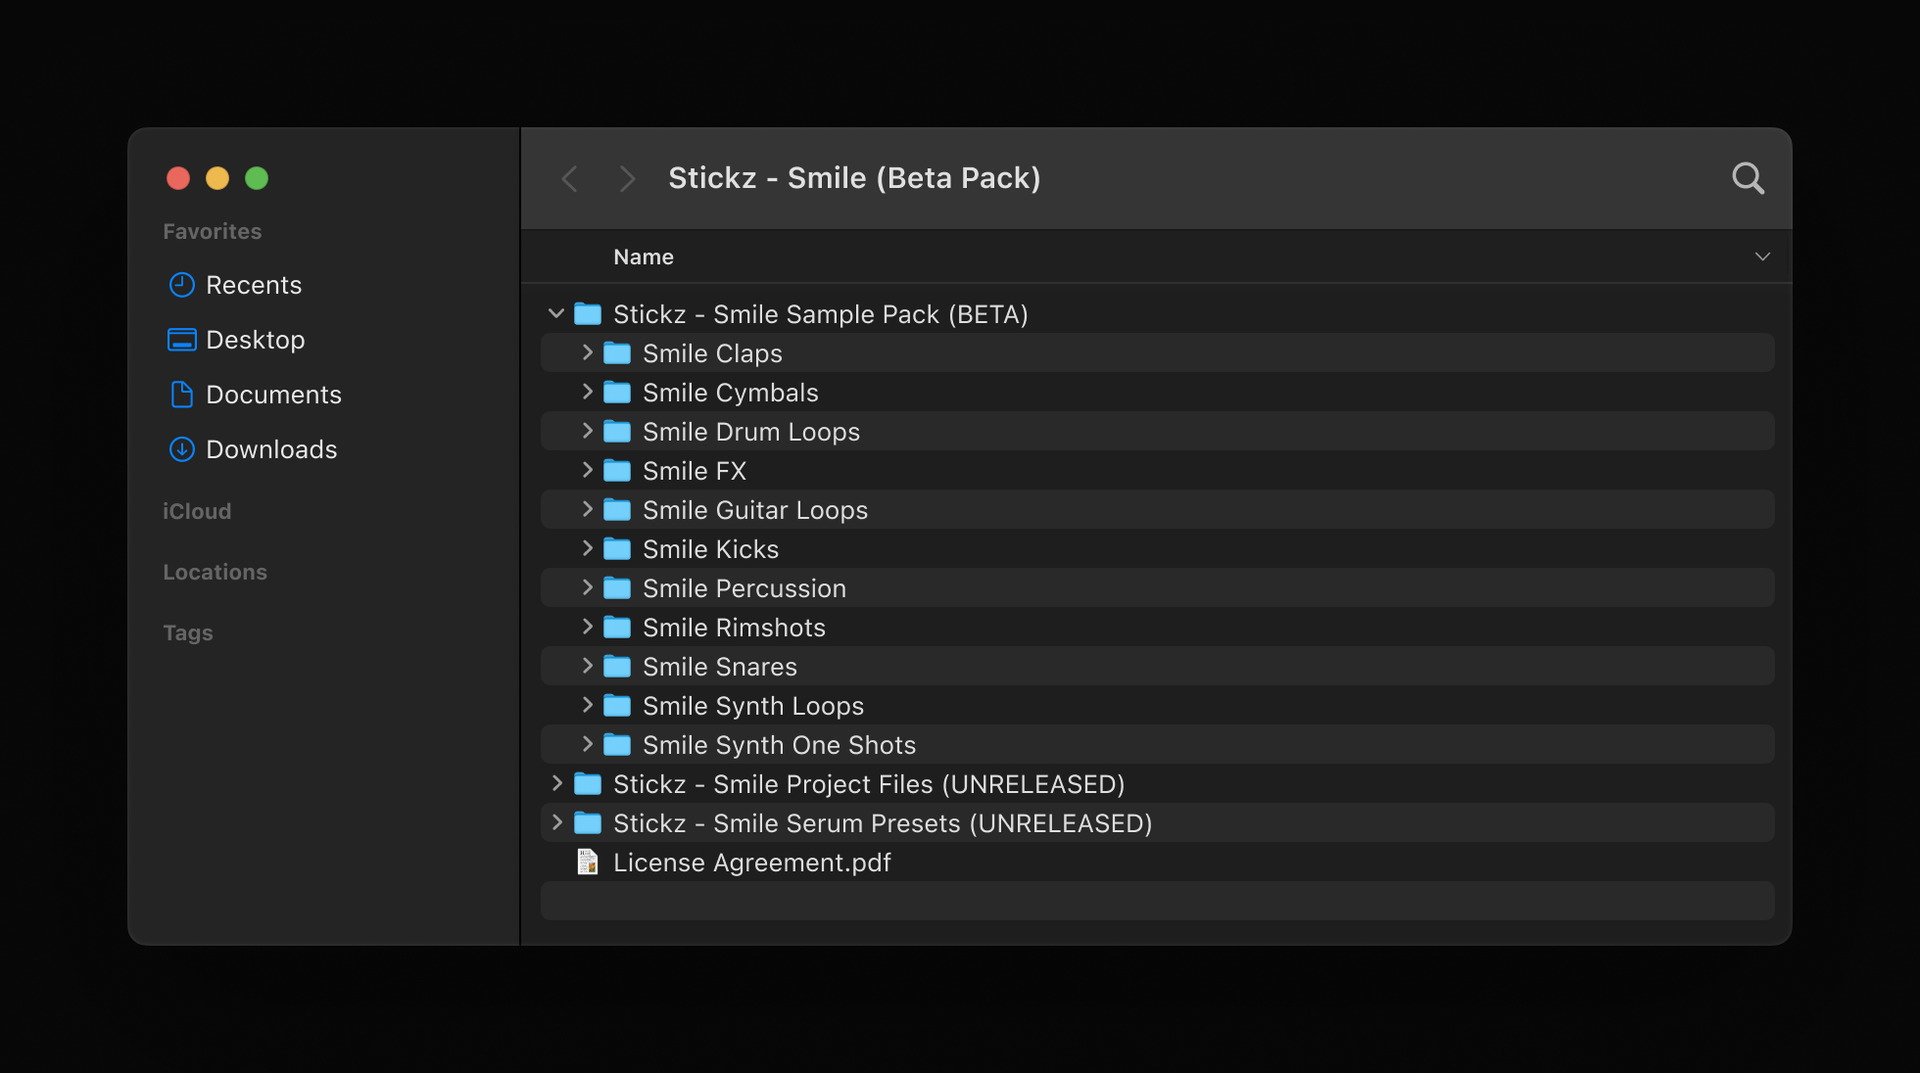Click the Recents clock icon
1920x1073 pixels.
(181, 285)
